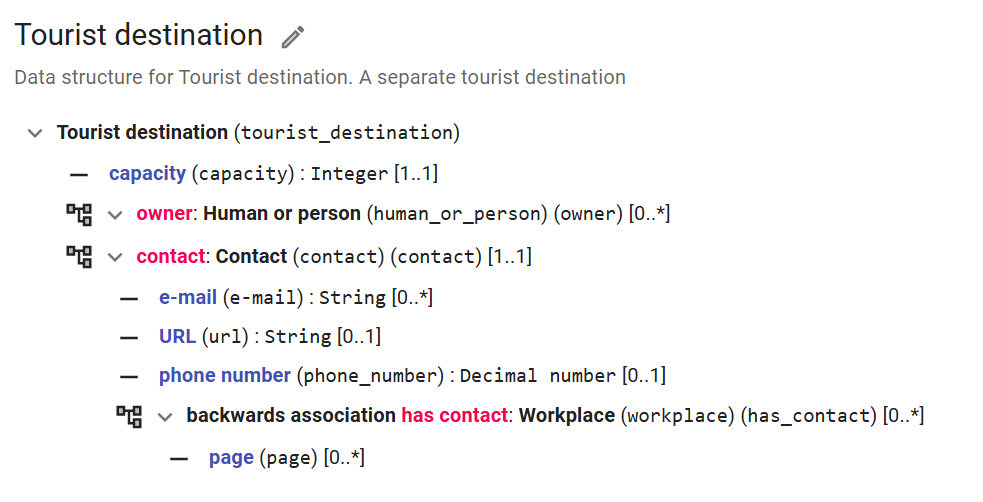The width and height of the screenshot is (983, 502).
Task: Open the phone number attribute link
Action: [x=225, y=376]
